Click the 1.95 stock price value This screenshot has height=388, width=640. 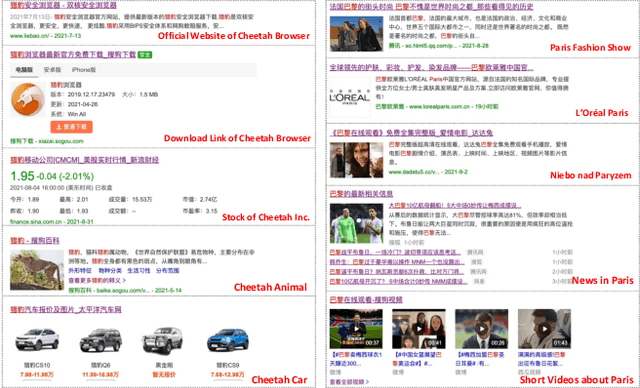point(22,176)
